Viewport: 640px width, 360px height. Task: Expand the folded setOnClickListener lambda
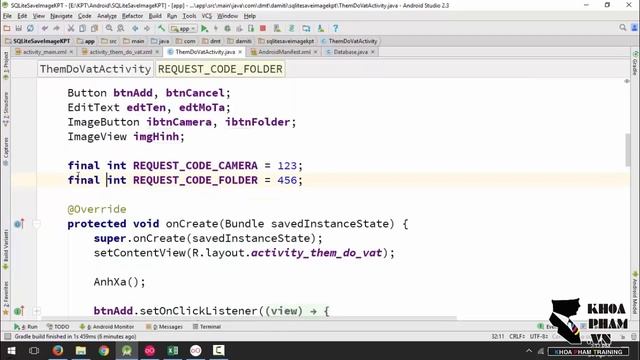(x=37, y=311)
